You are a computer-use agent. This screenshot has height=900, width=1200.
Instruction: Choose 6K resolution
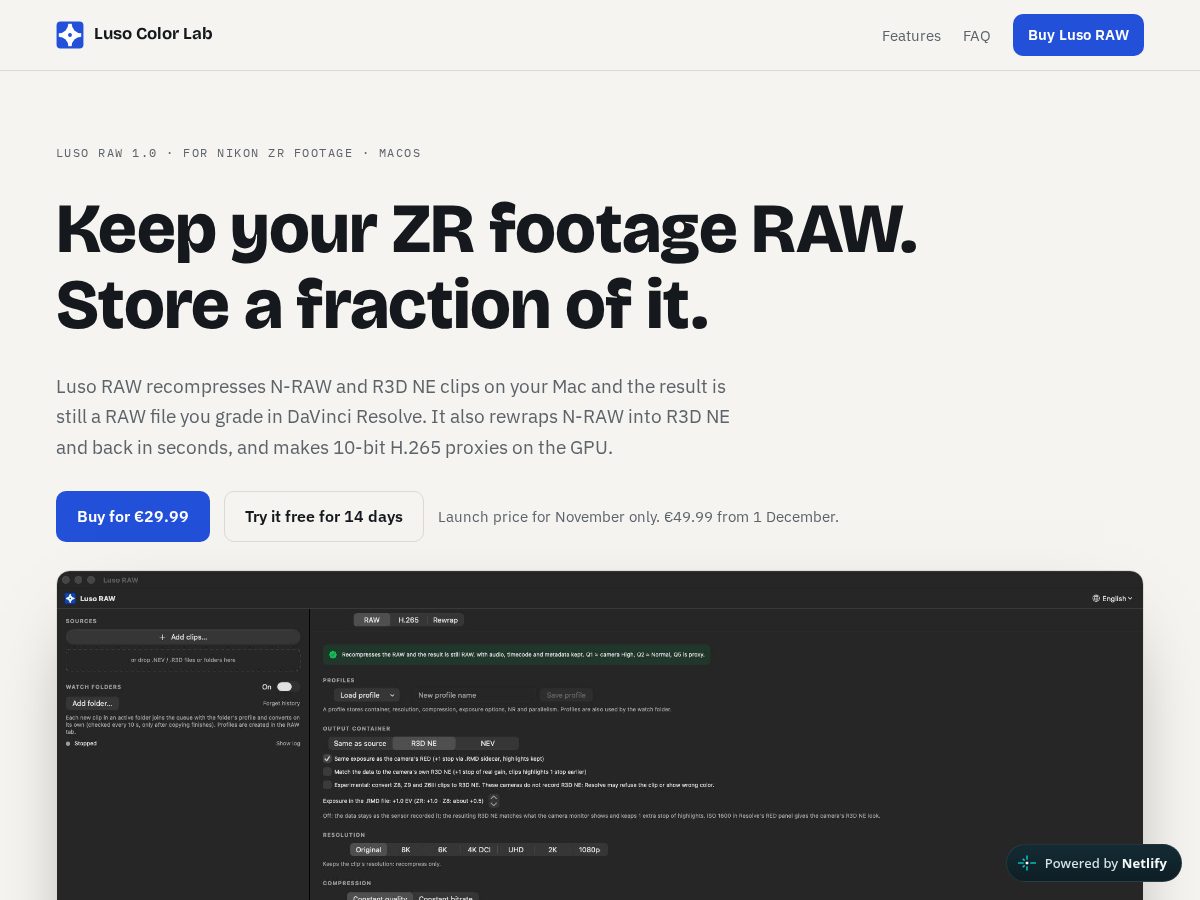click(442, 849)
